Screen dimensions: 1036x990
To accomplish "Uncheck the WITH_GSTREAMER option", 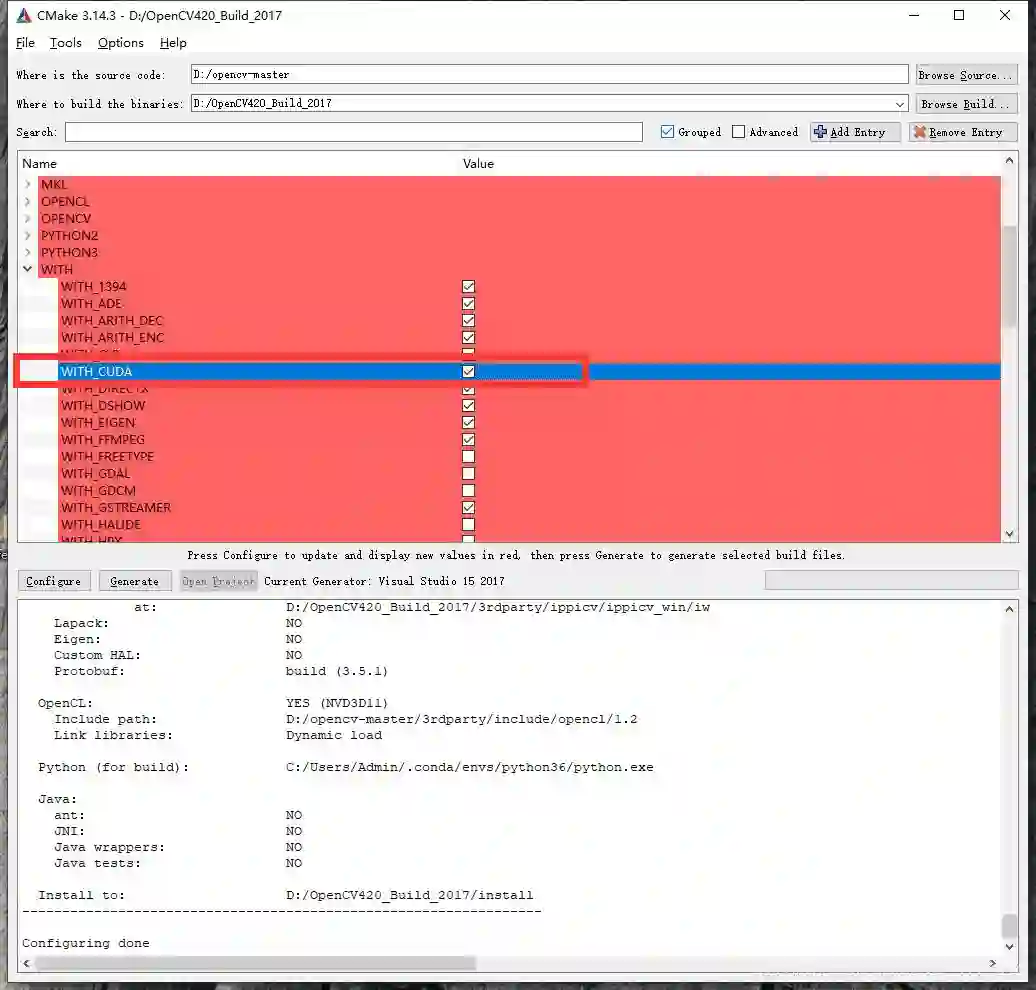I will point(468,508).
